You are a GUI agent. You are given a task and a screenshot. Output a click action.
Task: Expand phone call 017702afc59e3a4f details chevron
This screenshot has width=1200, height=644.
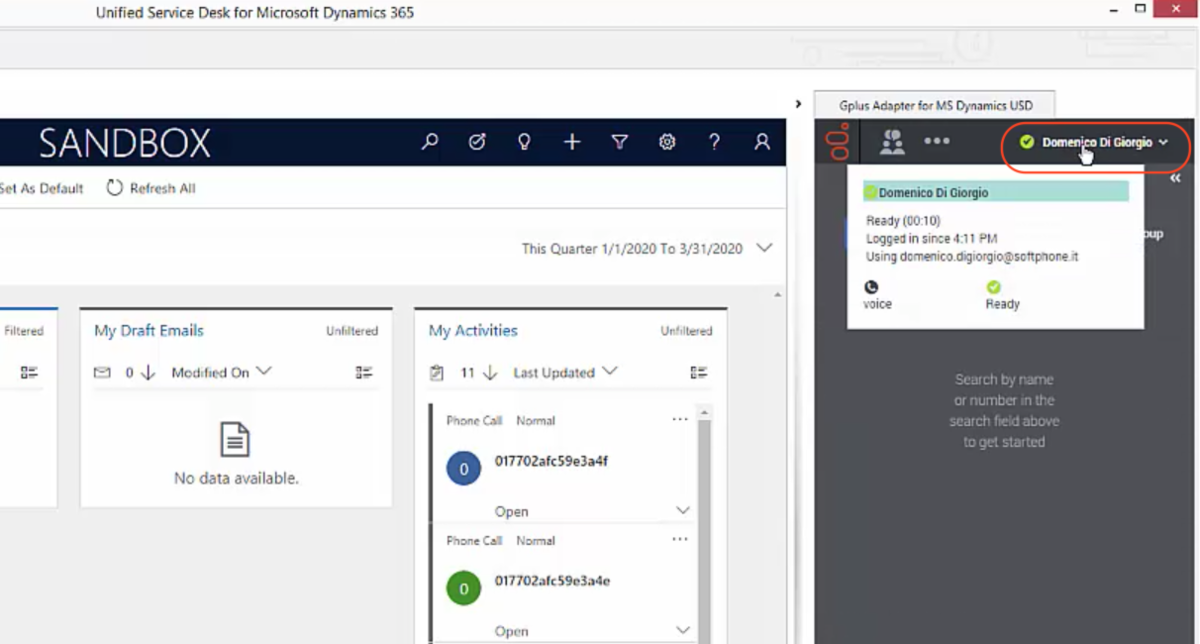point(683,511)
